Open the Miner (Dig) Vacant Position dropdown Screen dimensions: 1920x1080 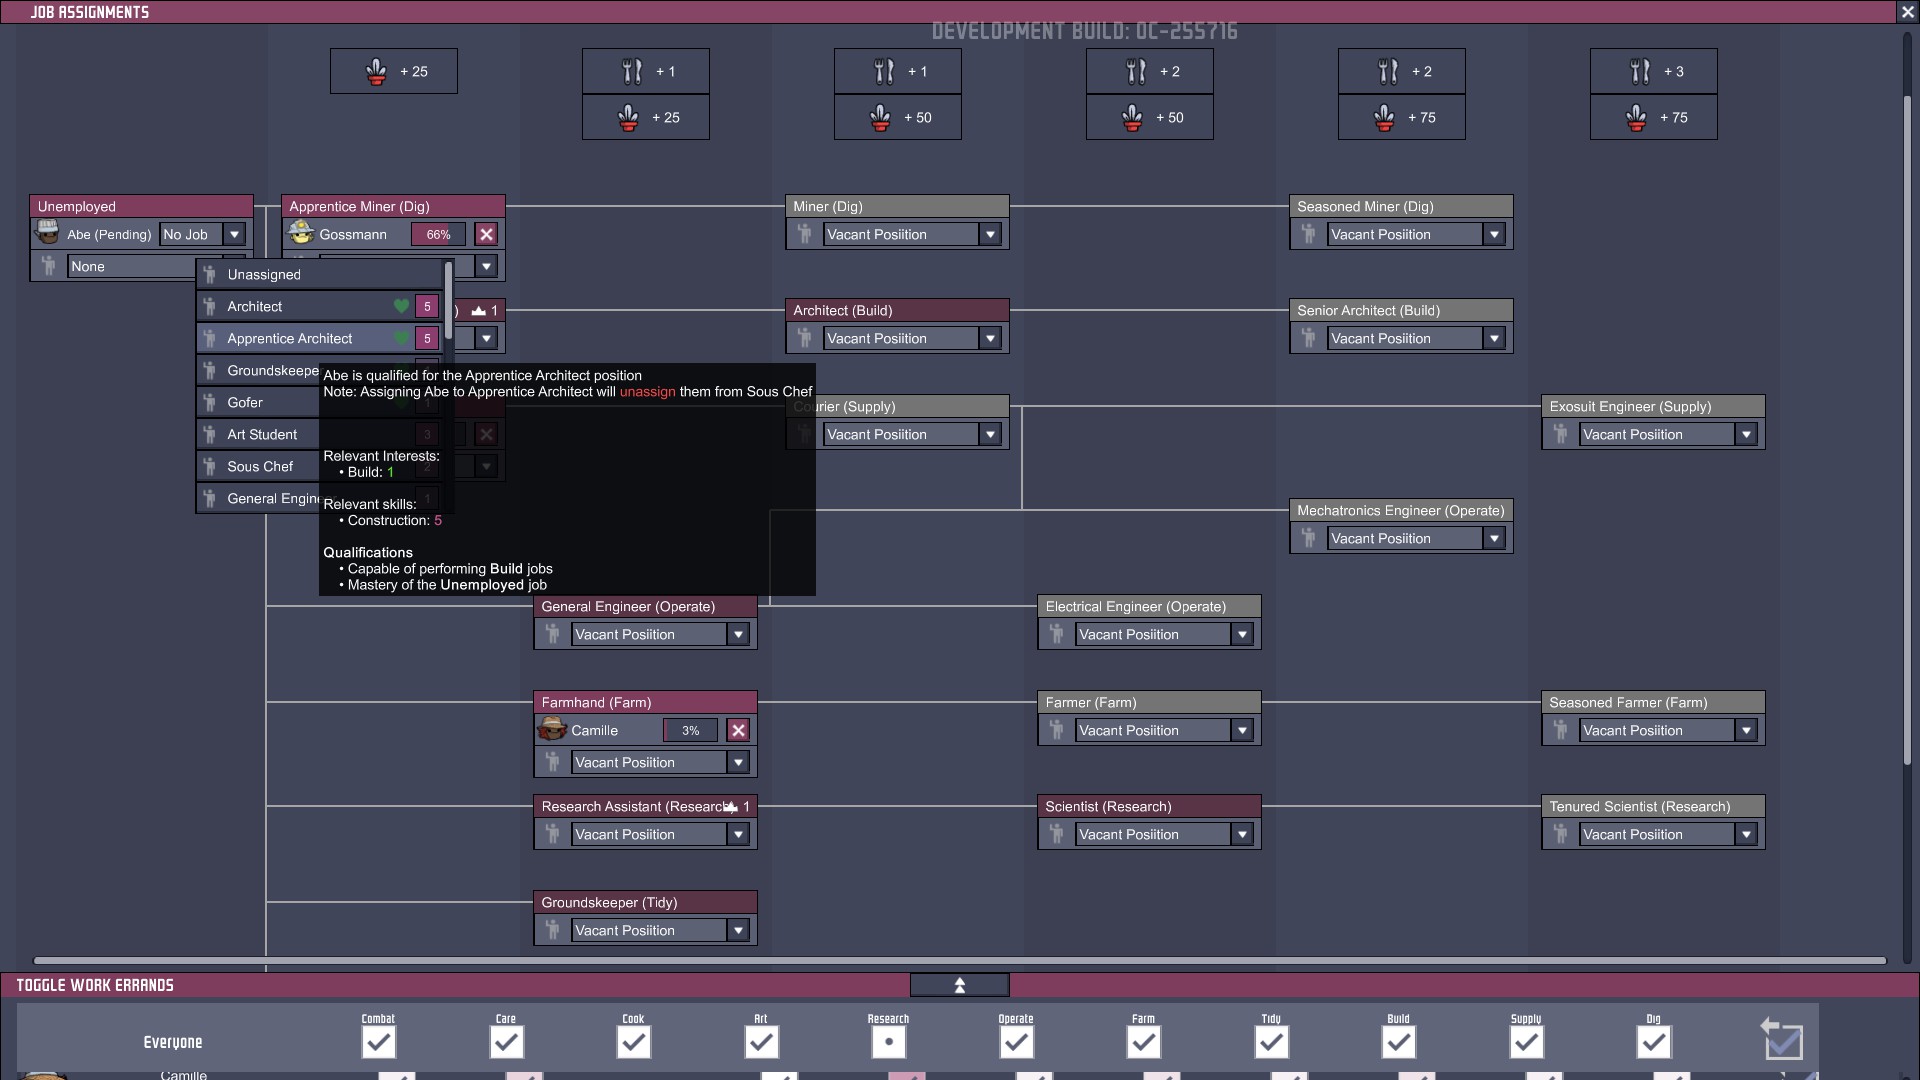(990, 234)
